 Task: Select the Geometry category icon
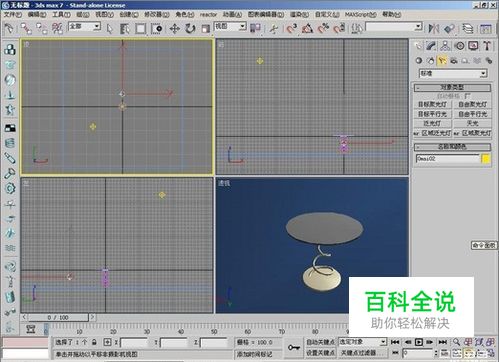click(419, 60)
